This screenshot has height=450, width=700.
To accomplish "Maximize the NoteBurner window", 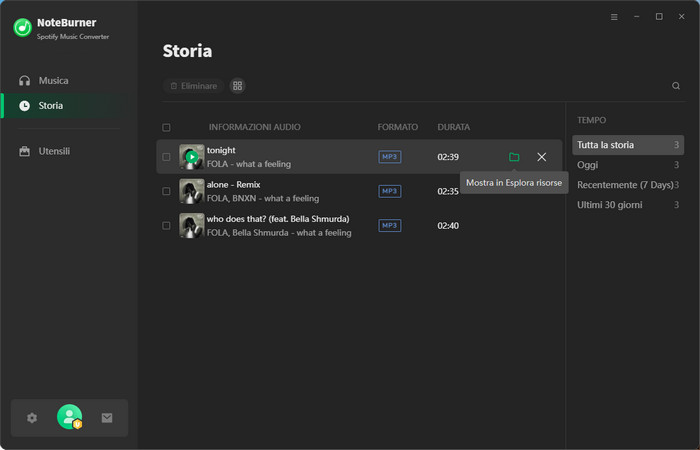I will [x=659, y=17].
